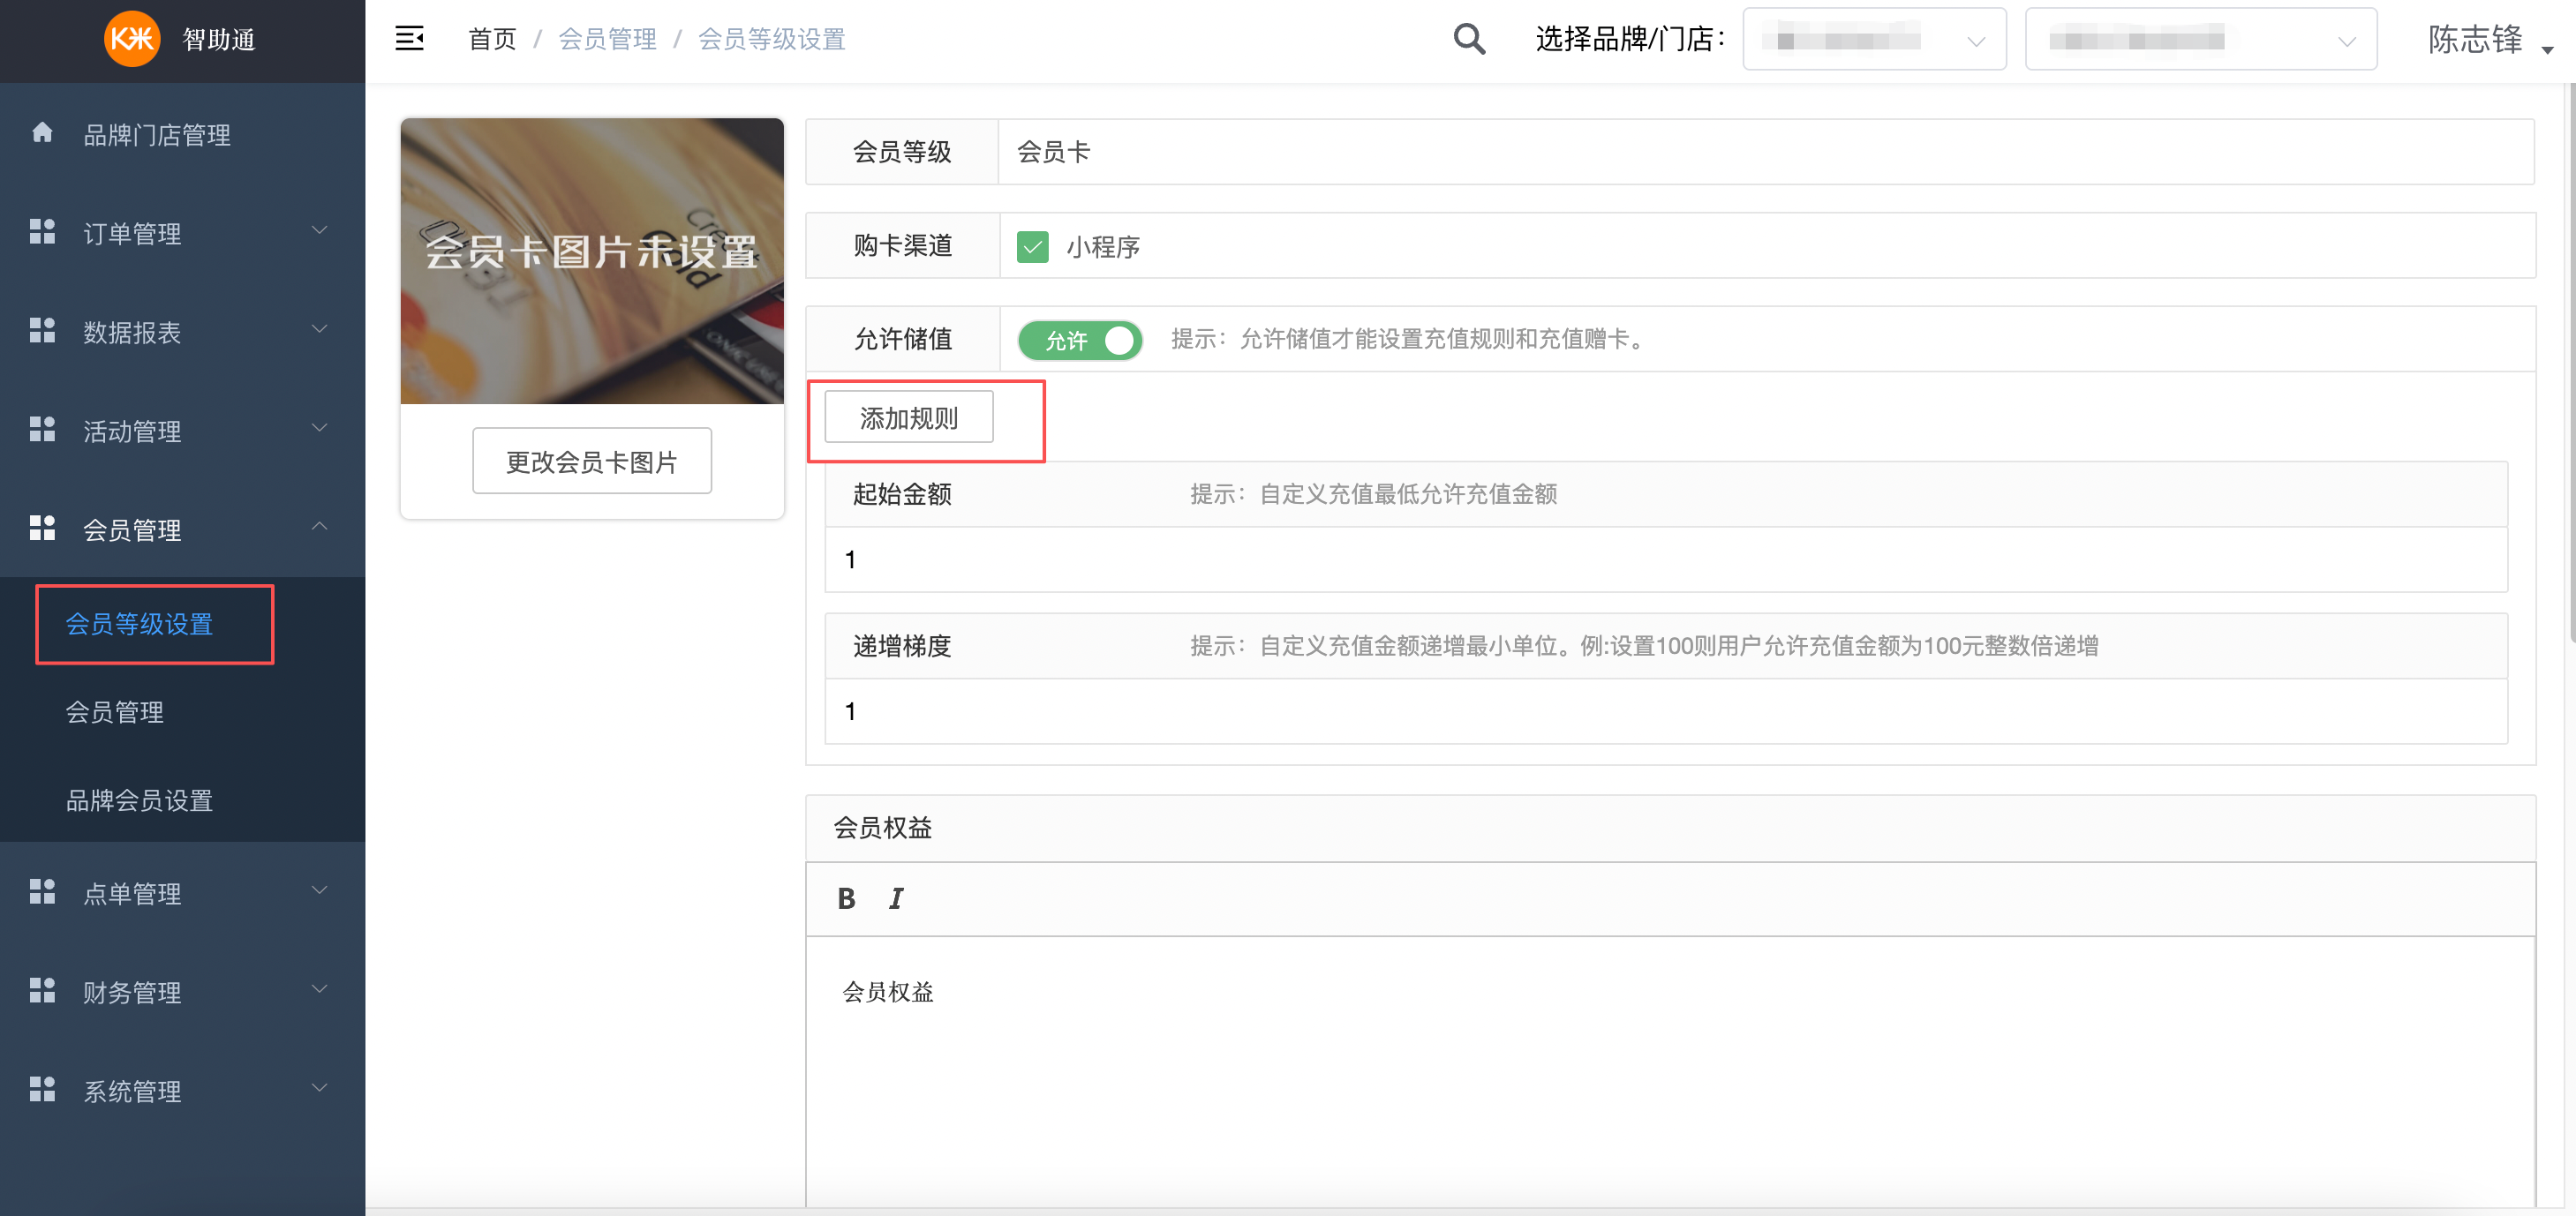Click the 会员管理 sidebar icon
Image resolution: width=2576 pixels, height=1216 pixels.
pos(42,528)
